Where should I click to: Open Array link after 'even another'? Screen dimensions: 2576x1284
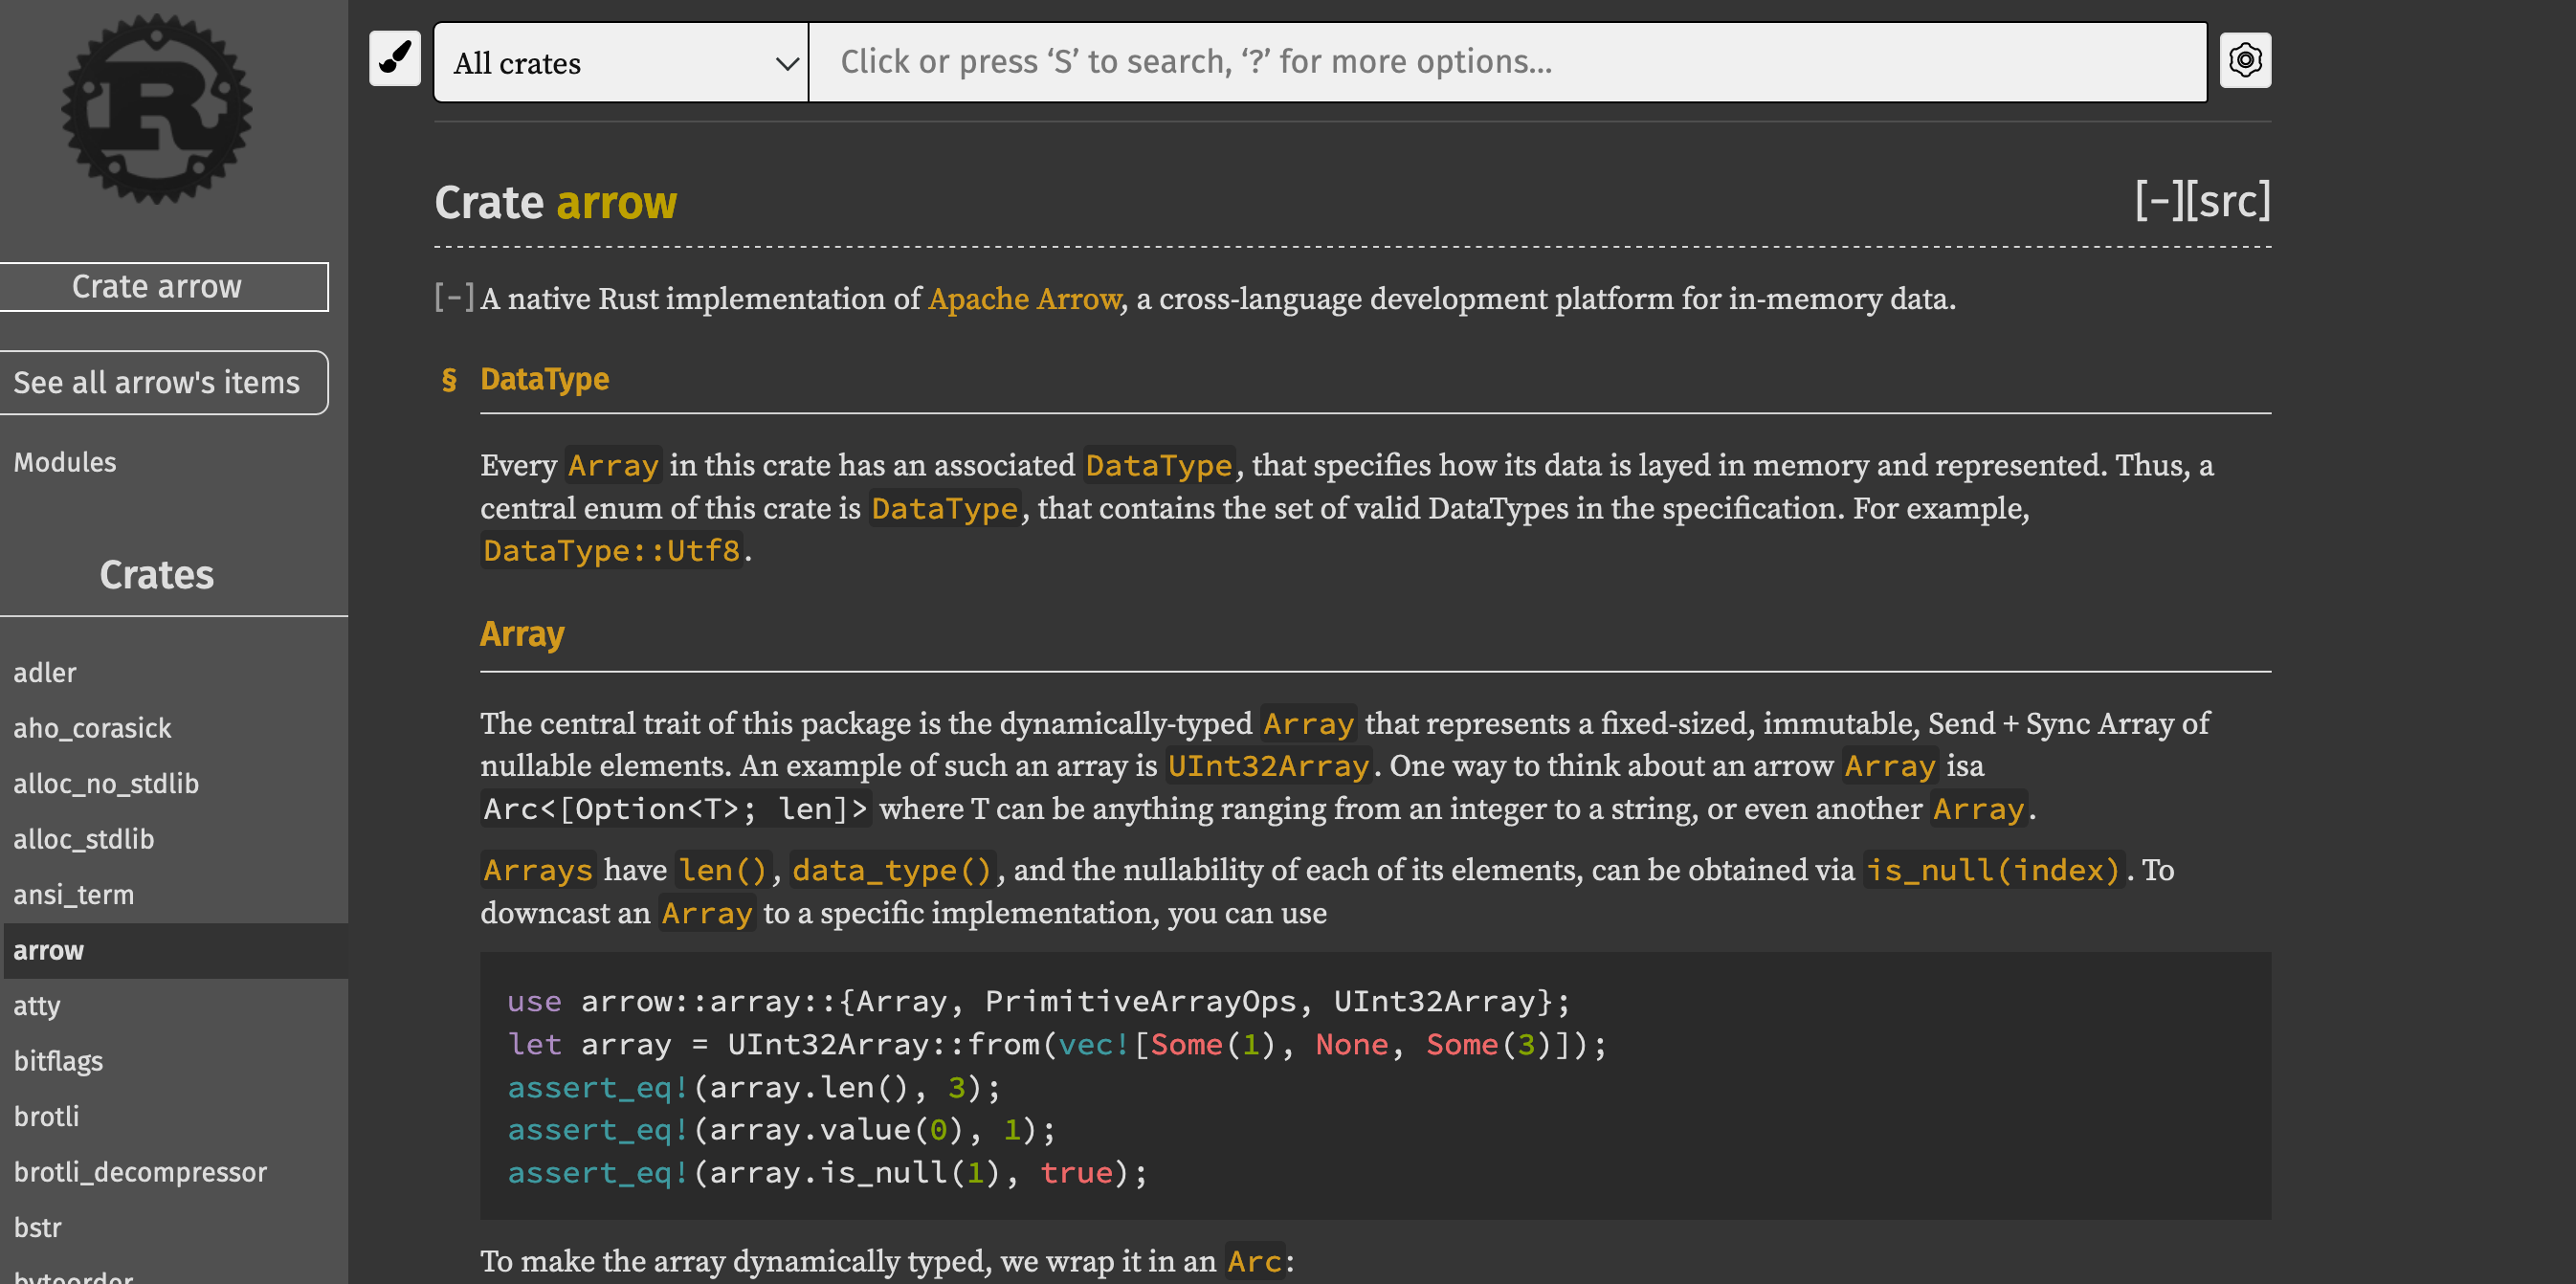coord(1978,809)
